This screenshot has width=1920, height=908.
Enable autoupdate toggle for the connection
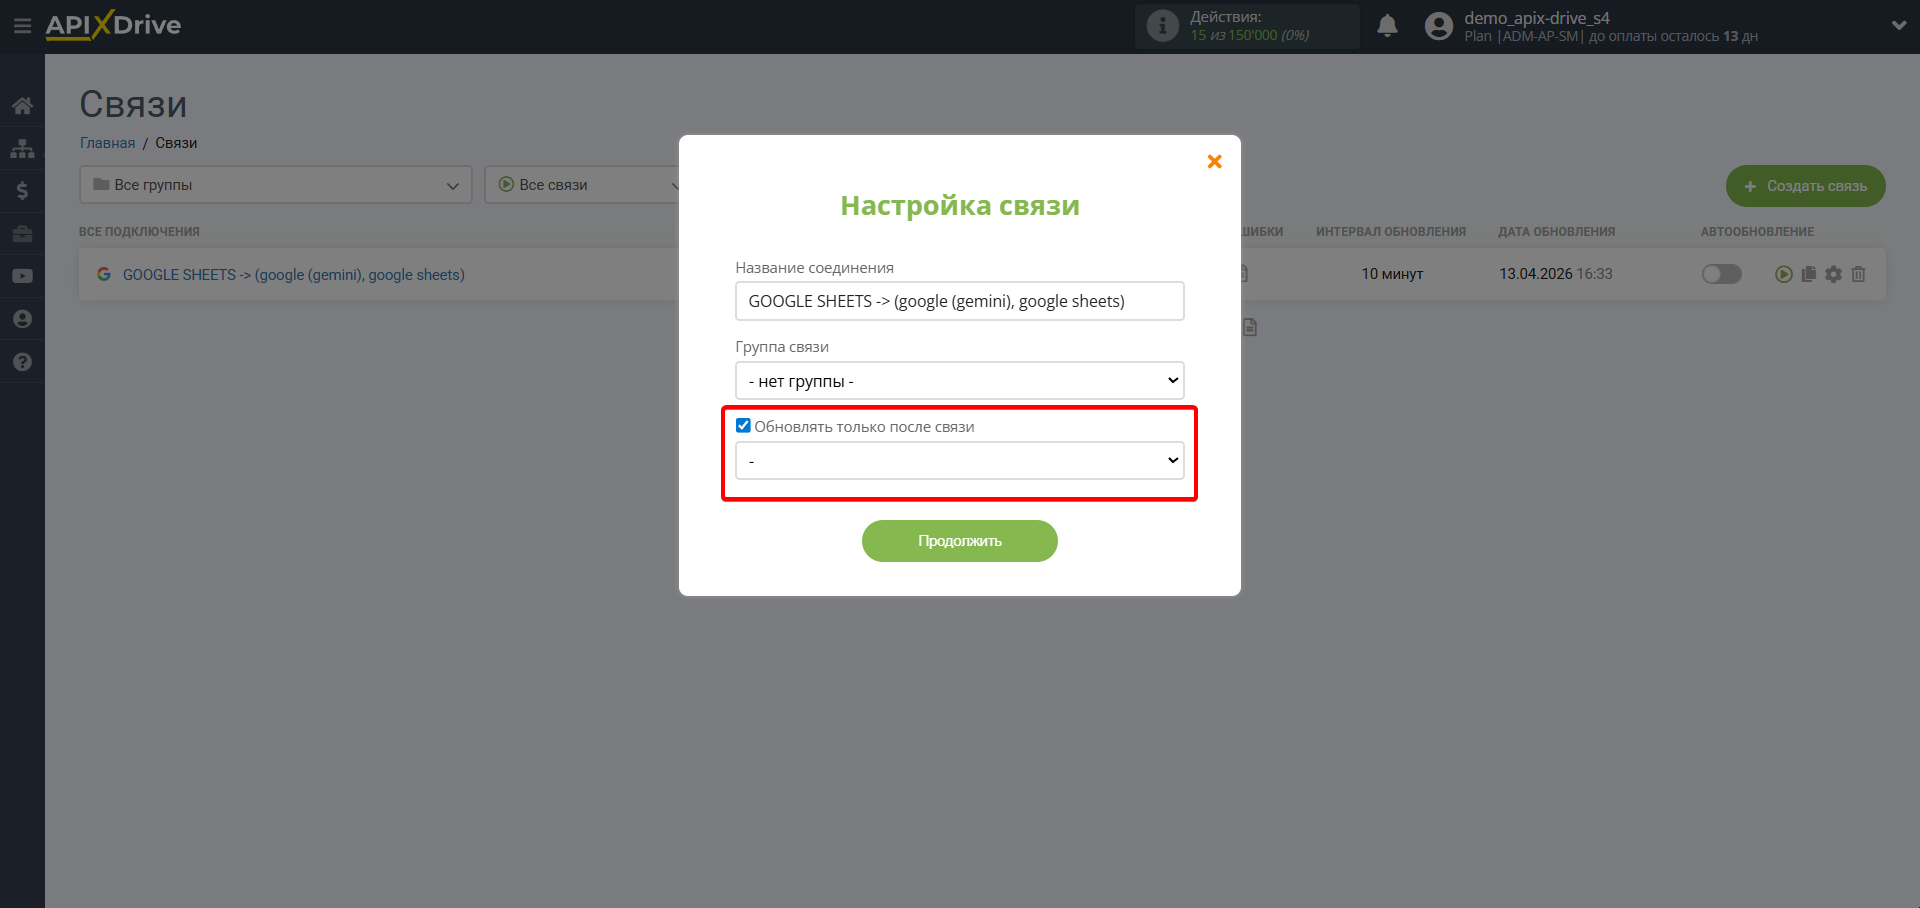1721,274
